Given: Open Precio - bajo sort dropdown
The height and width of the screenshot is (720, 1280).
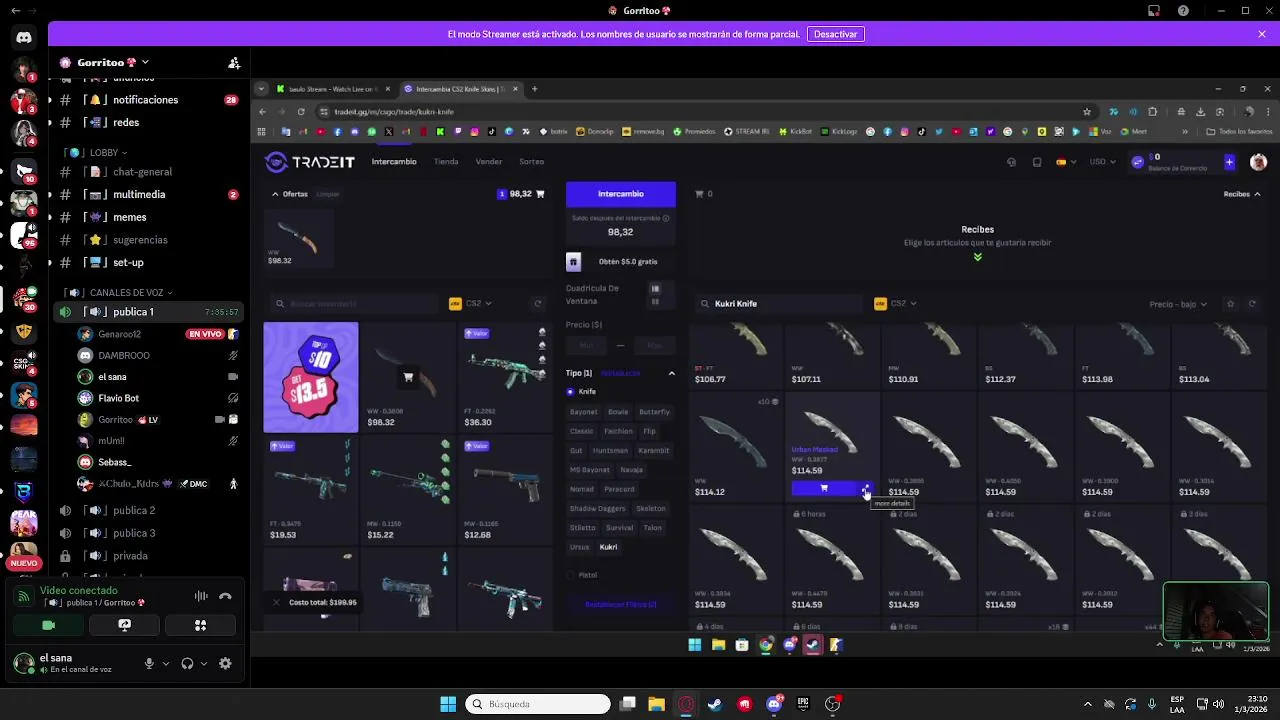Looking at the screenshot, I should point(1178,304).
